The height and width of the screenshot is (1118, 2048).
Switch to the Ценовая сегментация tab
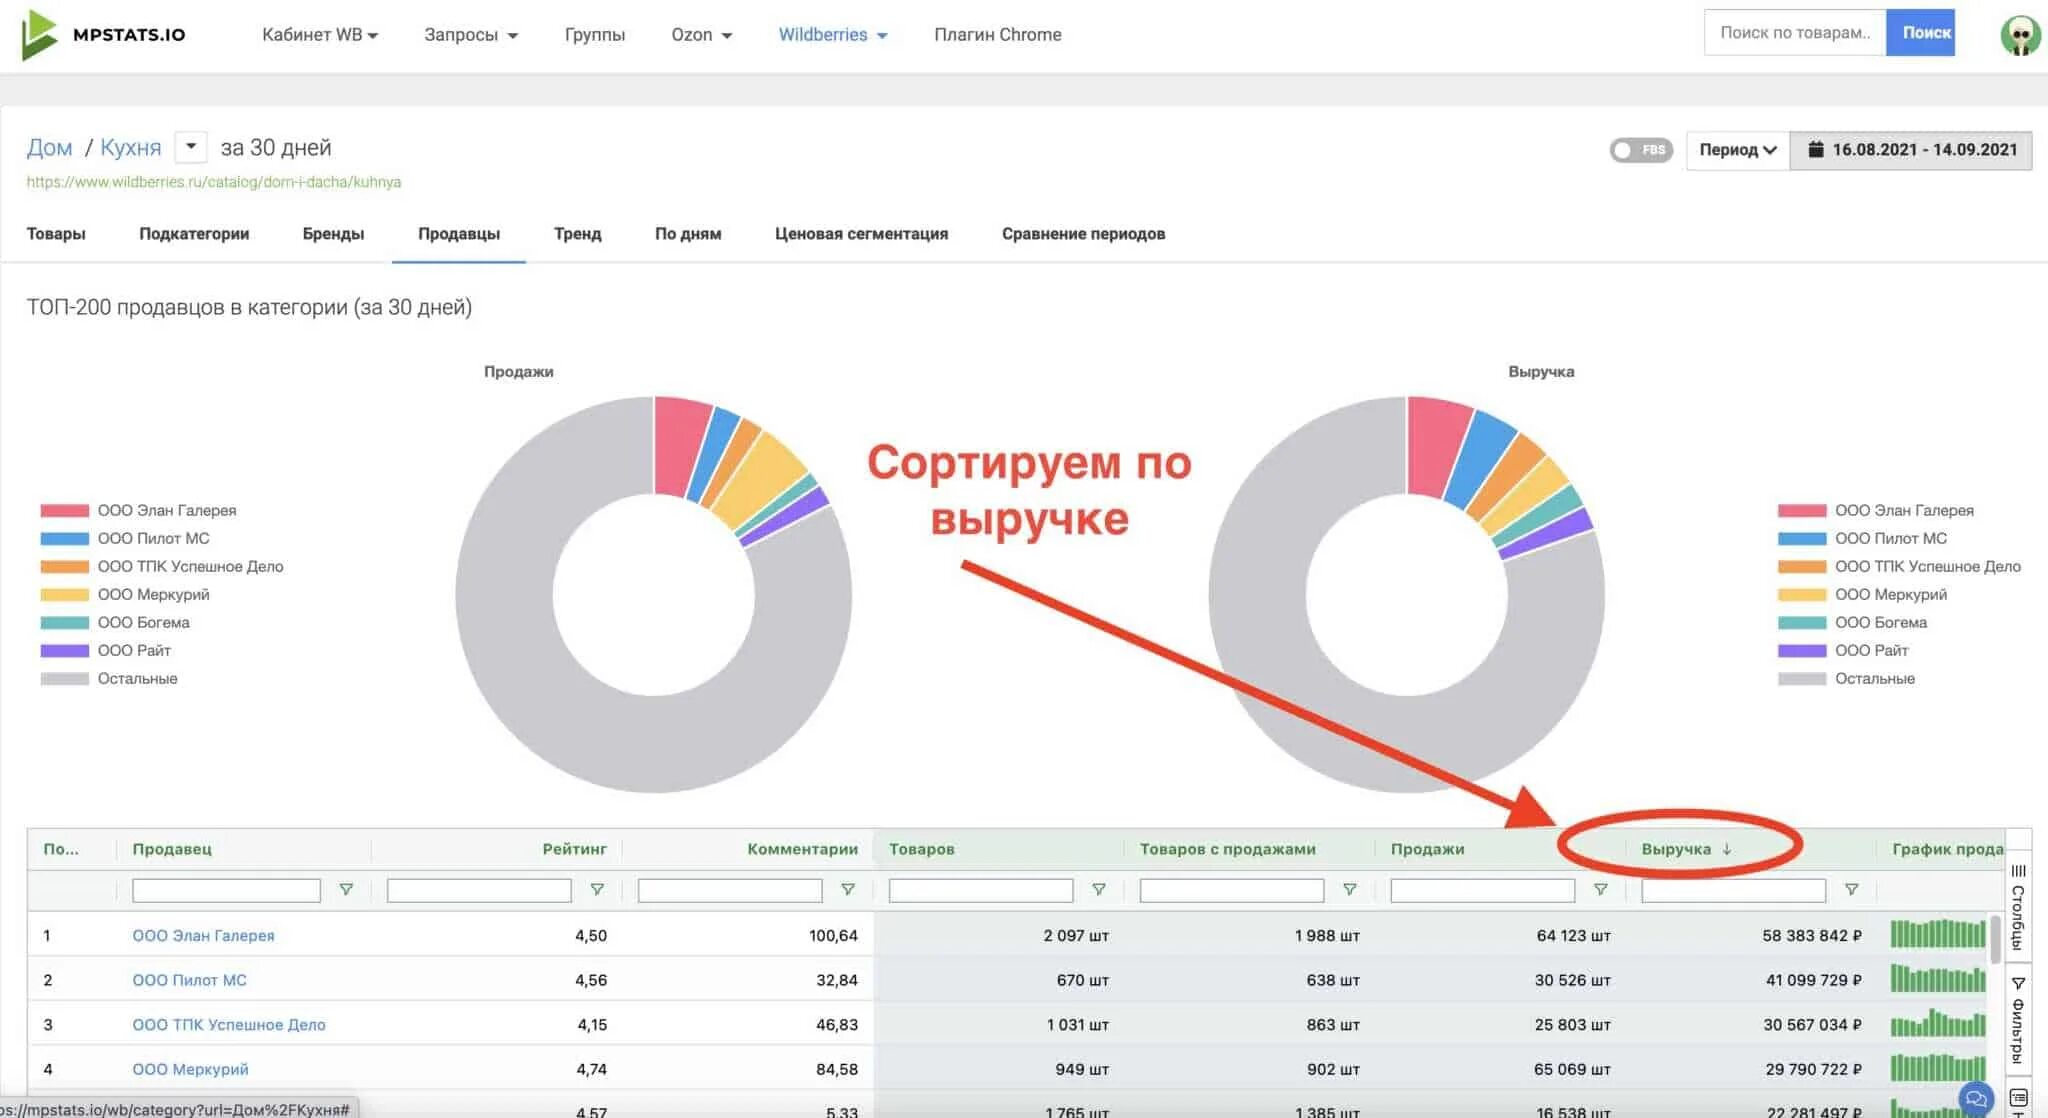click(x=861, y=233)
